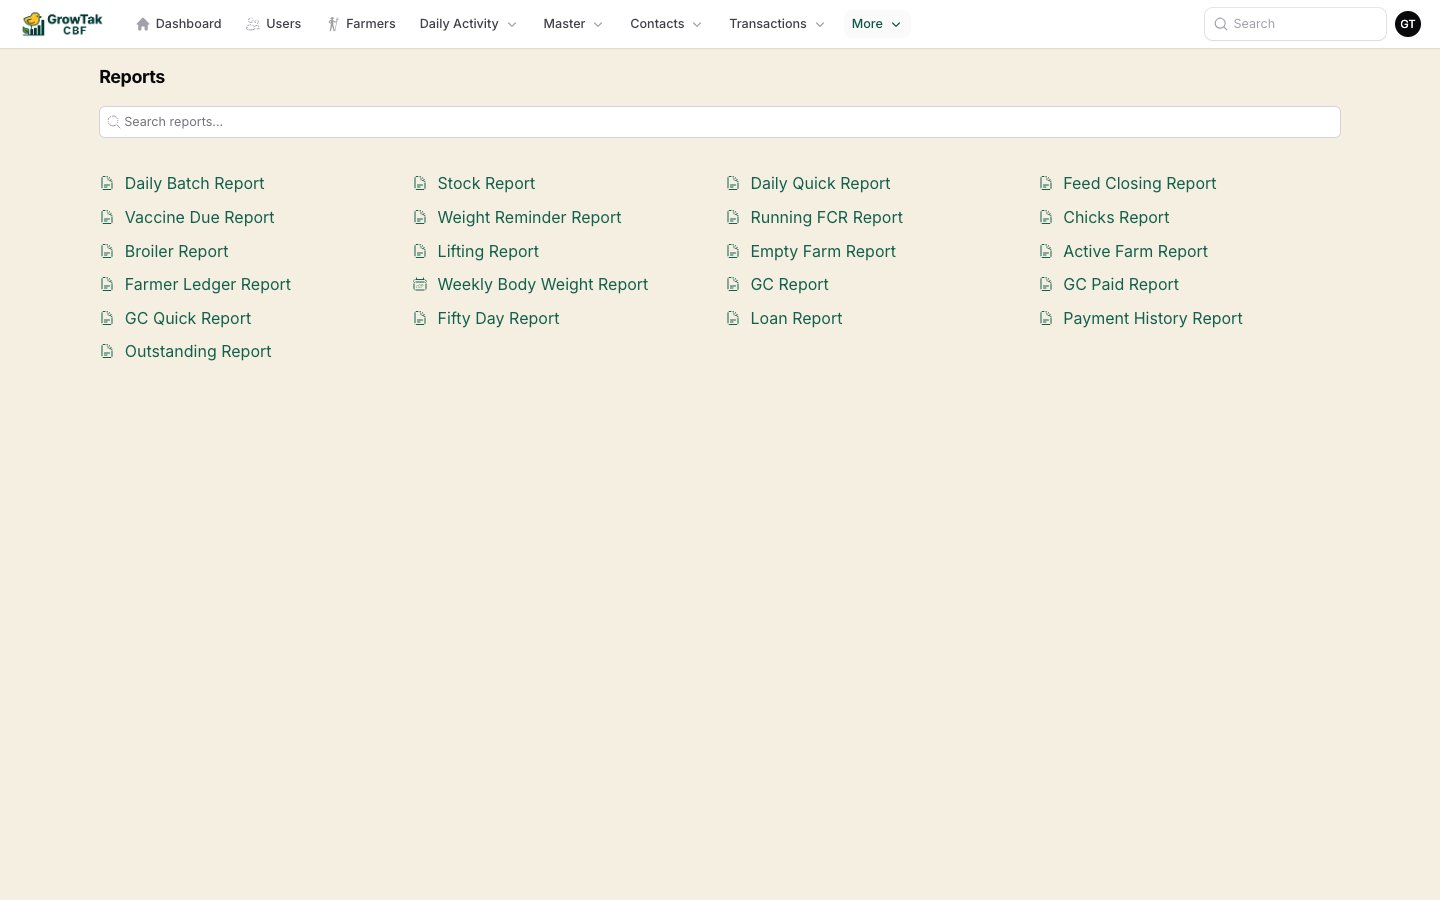The height and width of the screenshot is (900, 1440).
Task: Click the icon beside Chicks Report
Action: click(x=1046, y=218)
